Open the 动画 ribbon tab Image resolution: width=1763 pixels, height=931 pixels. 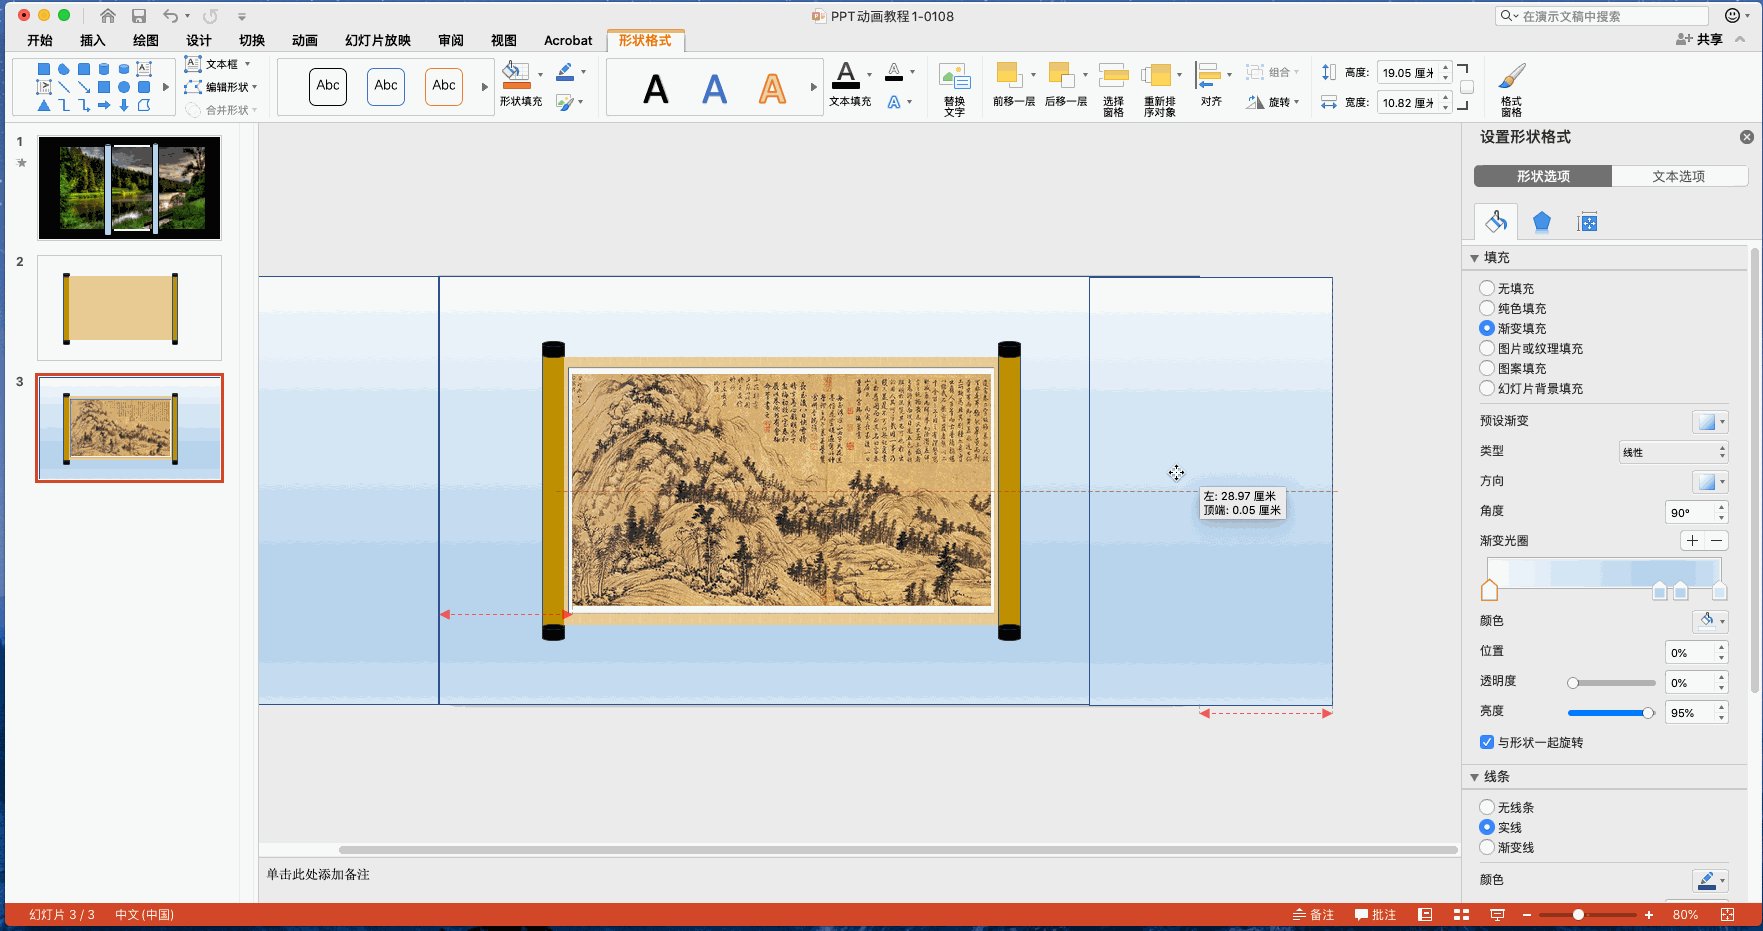pyautogui.click(x=305, y=40)
